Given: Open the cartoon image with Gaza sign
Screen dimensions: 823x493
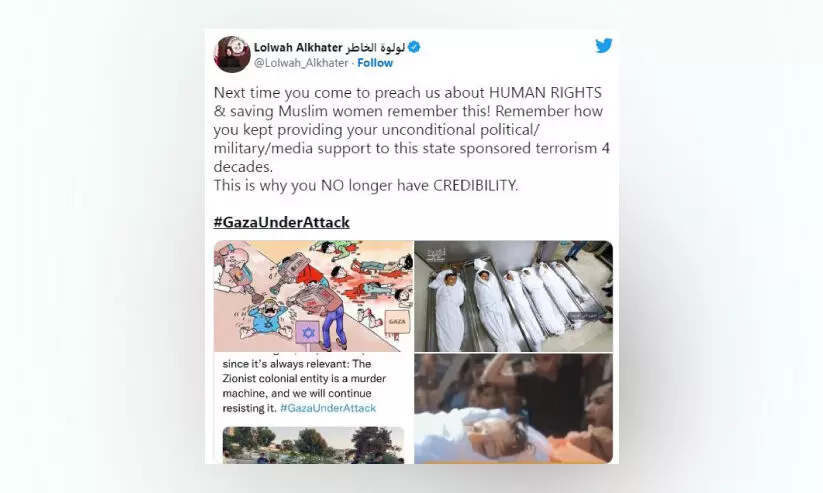Looking at the screenshot, I should [313, 296].
